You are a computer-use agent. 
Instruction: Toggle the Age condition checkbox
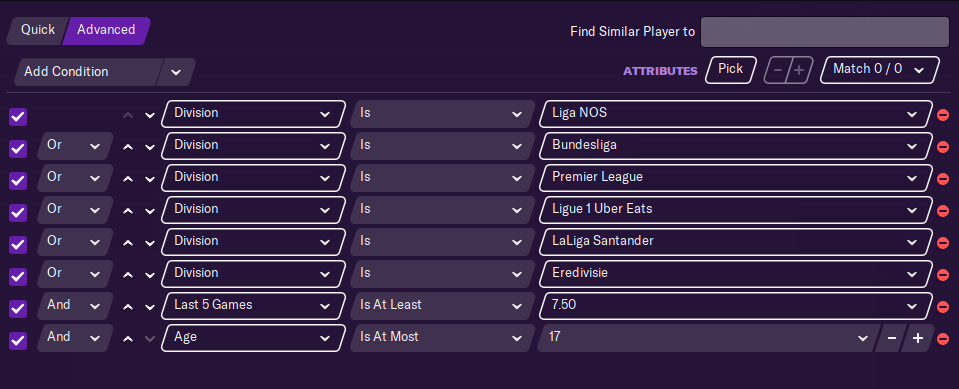click(18, 341)
